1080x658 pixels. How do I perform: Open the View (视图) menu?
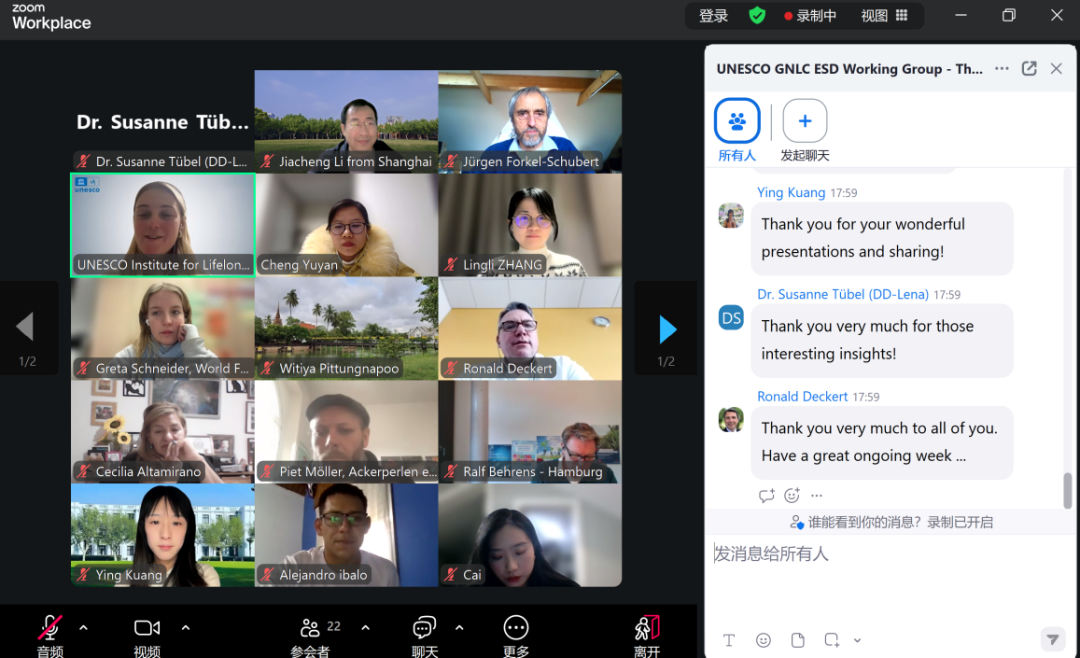(x=884, y=16)
